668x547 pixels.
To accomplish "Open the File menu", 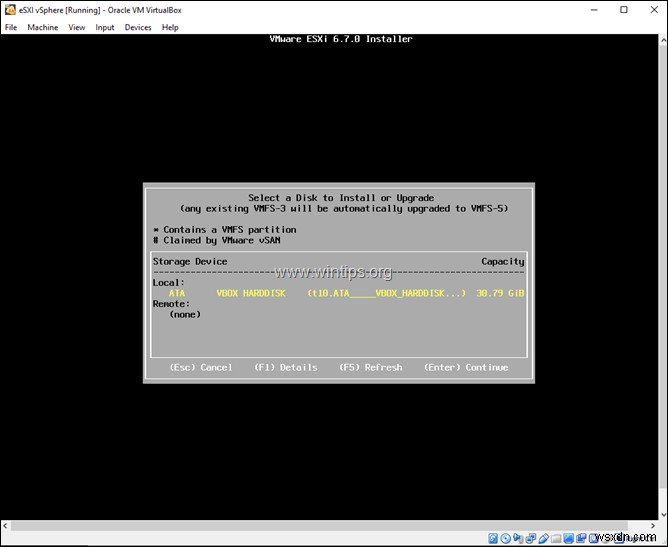I will [x=11, y=27].
